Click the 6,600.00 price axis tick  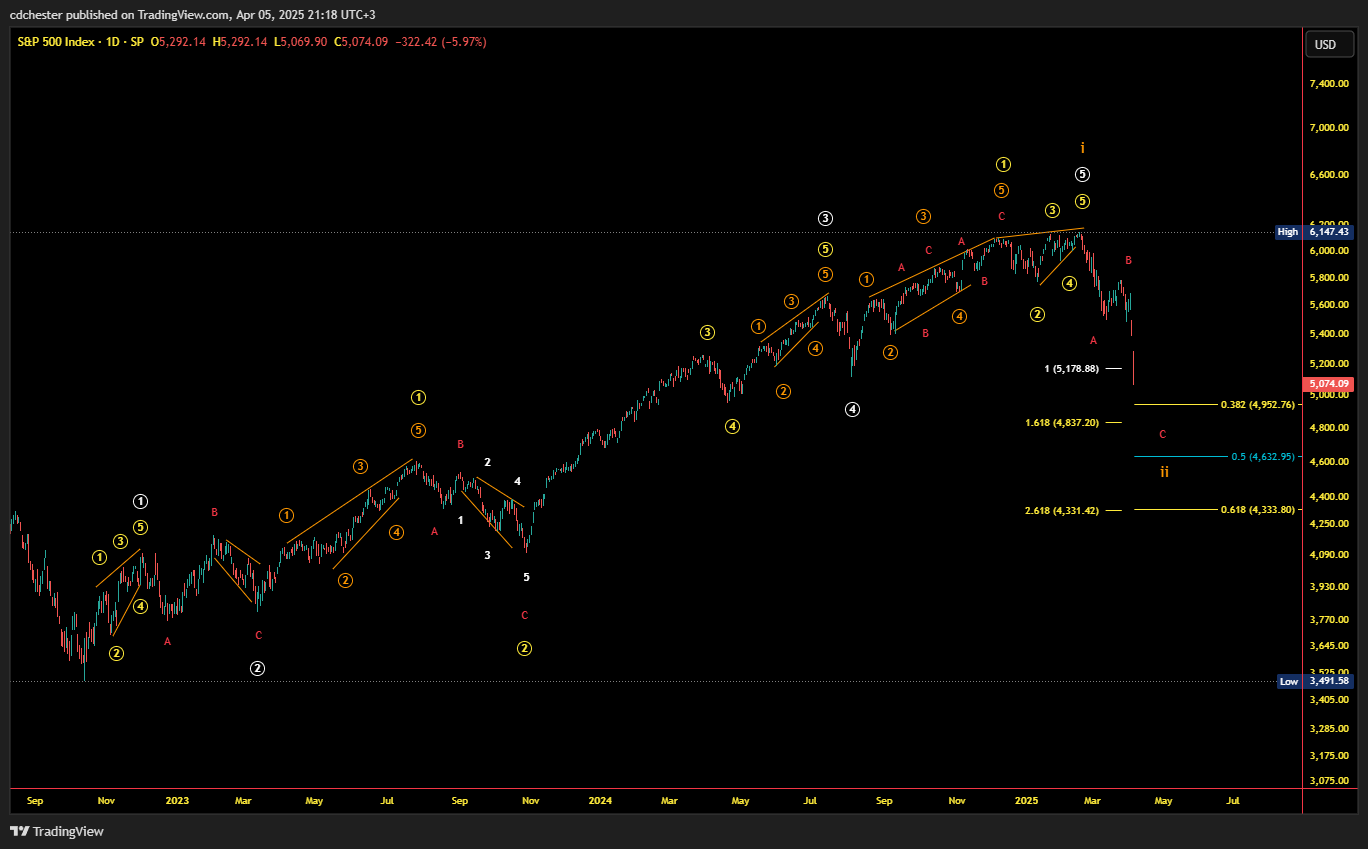[1328, 175]
